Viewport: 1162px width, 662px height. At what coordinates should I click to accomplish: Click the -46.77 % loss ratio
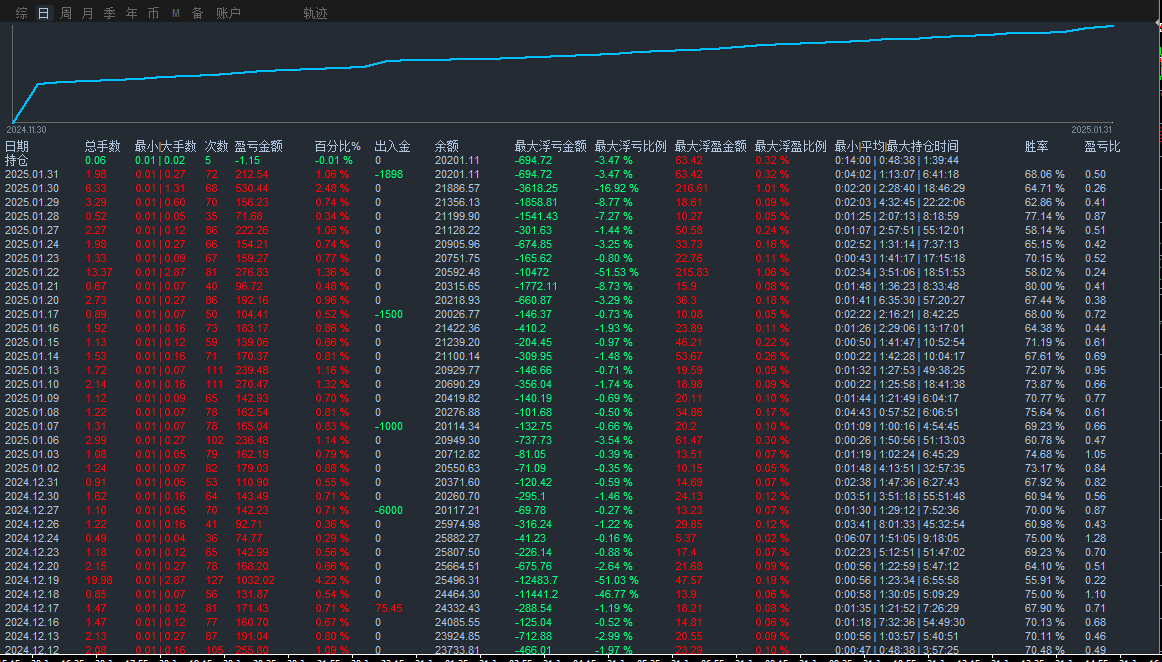tap(617, 594)
